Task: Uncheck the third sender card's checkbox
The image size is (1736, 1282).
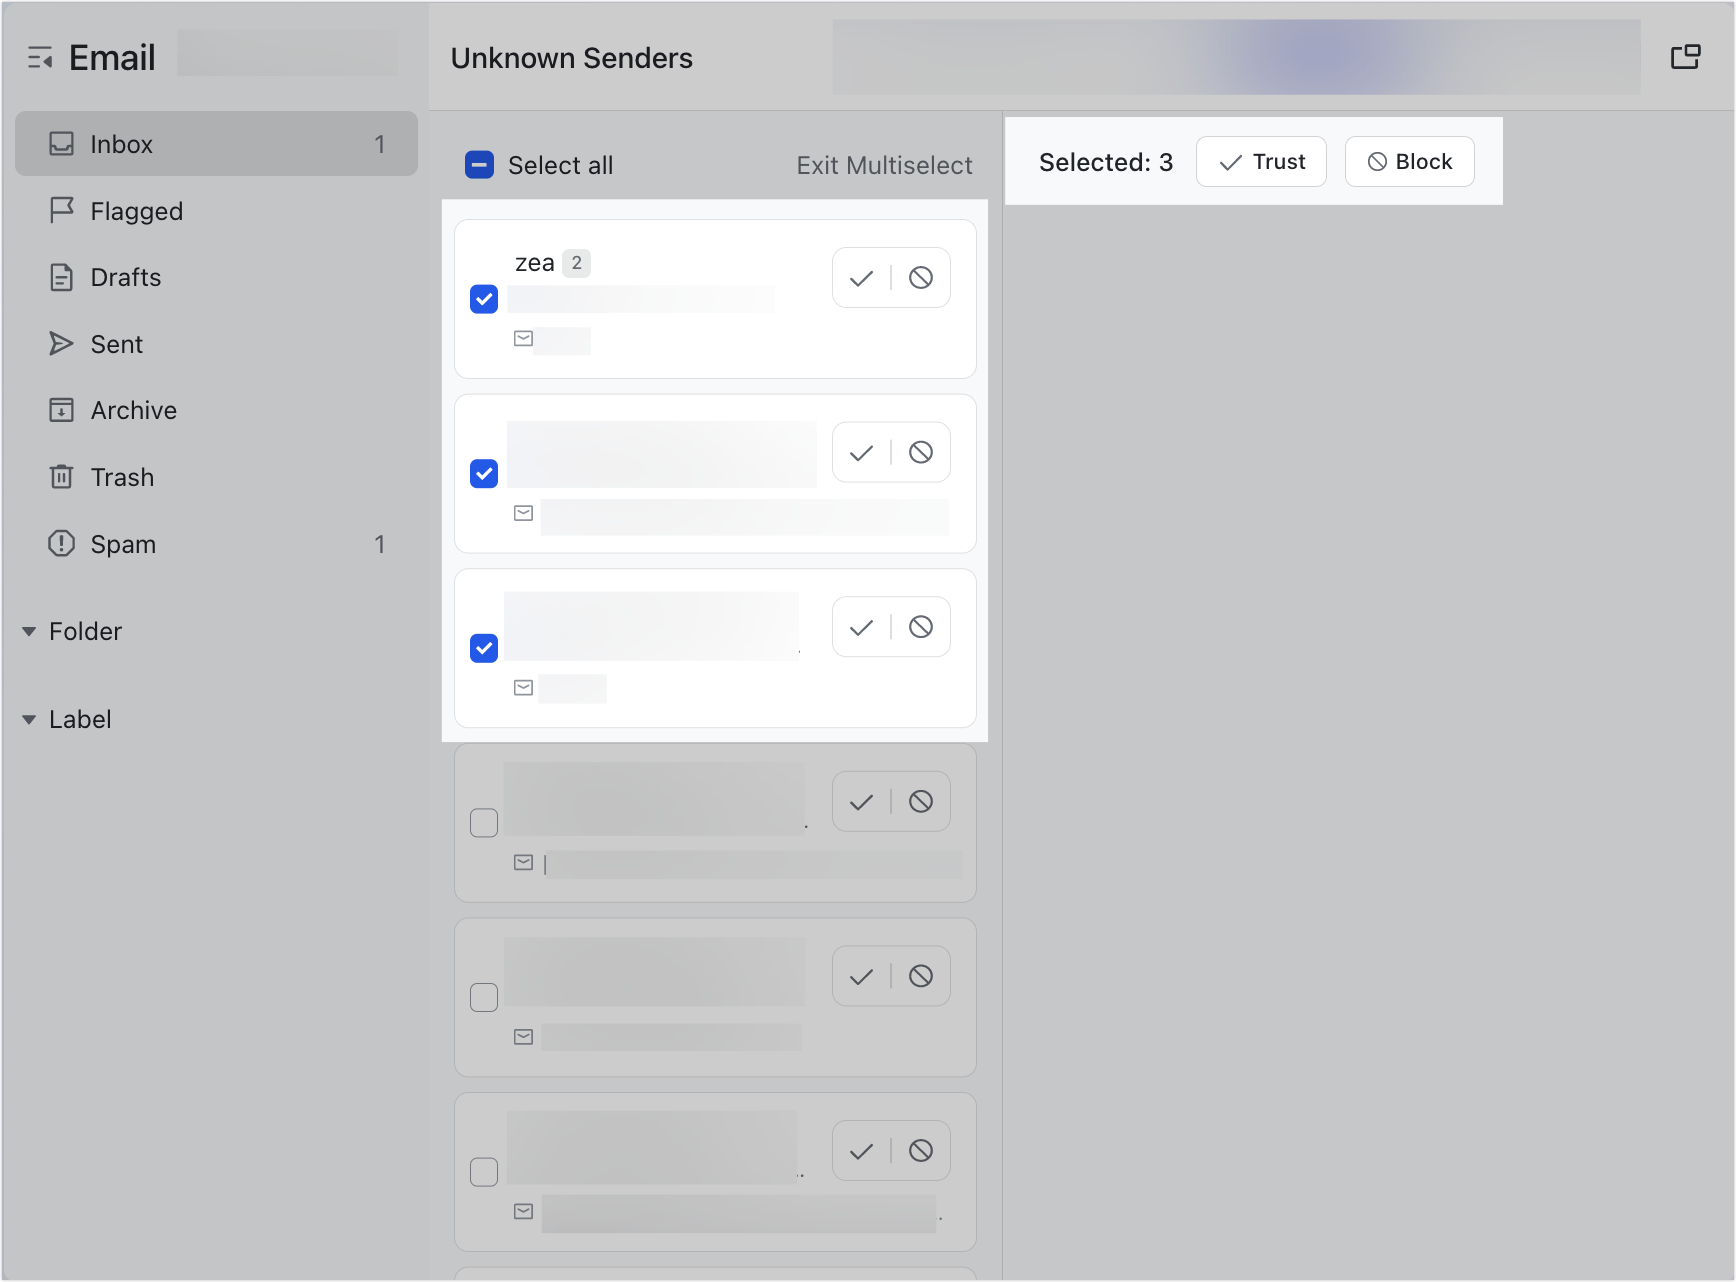Action: [484, 648]
